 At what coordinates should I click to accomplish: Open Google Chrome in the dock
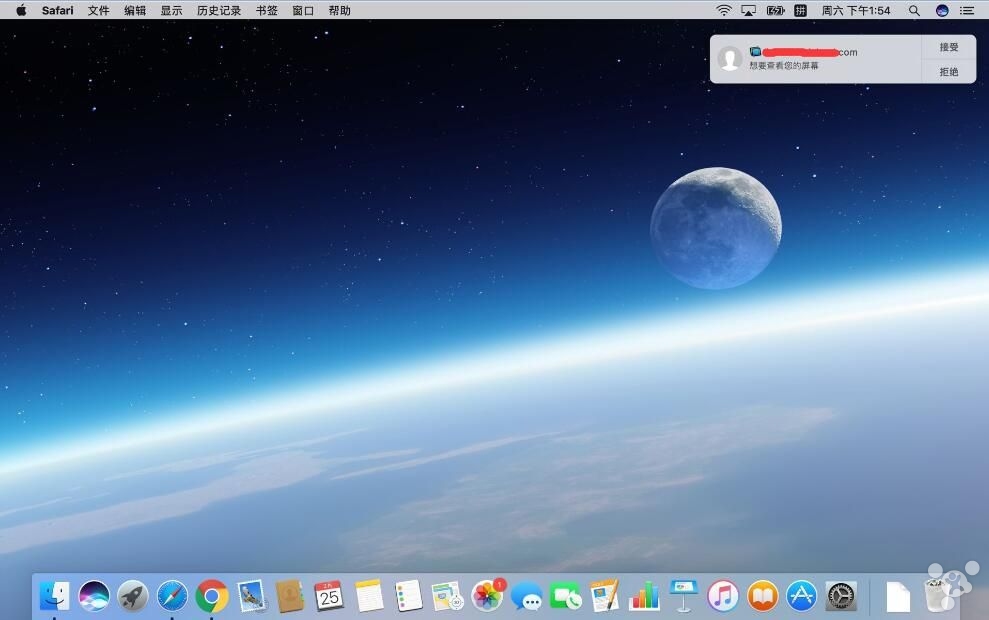tap(212, 596)
